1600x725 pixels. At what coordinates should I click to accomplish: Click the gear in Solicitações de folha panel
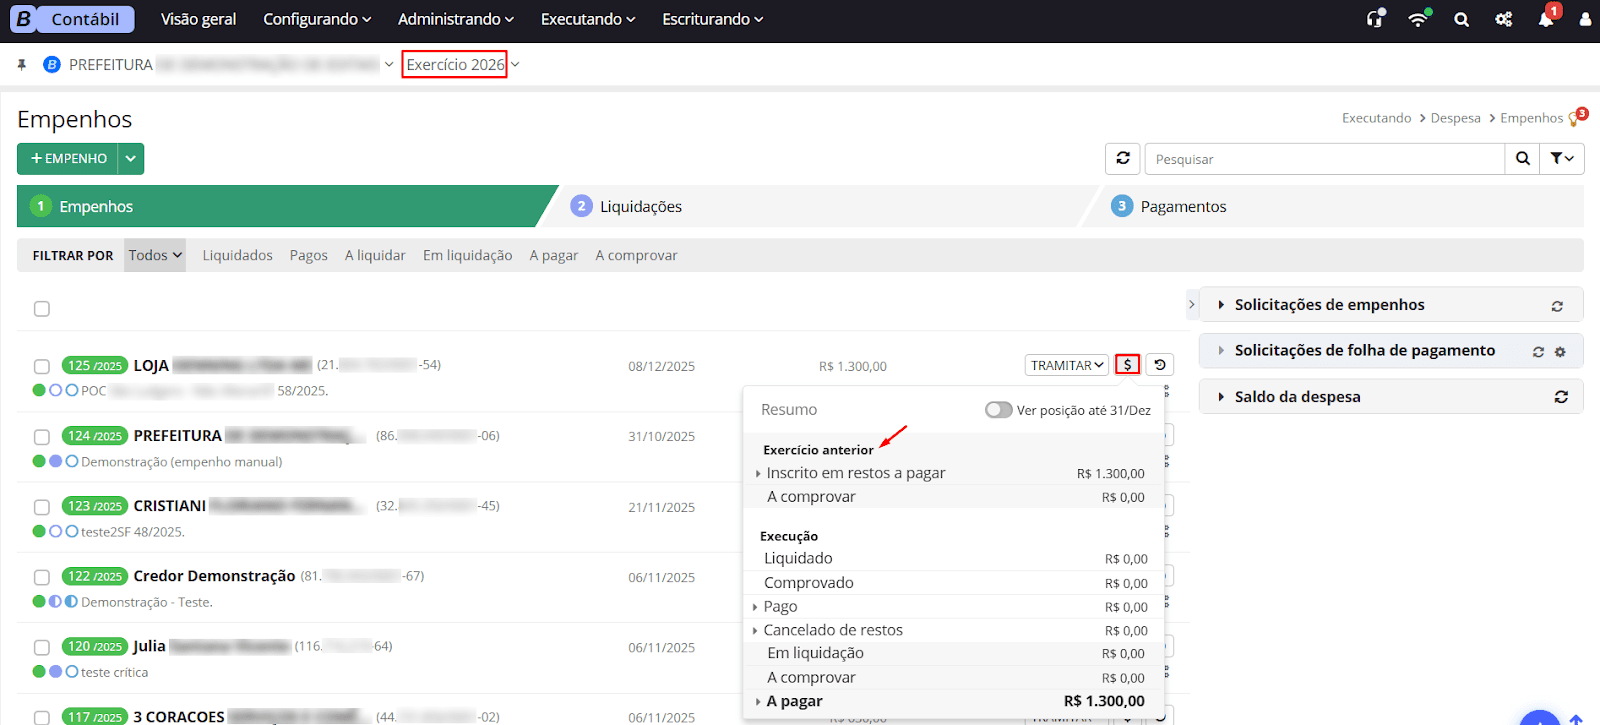1560,351
